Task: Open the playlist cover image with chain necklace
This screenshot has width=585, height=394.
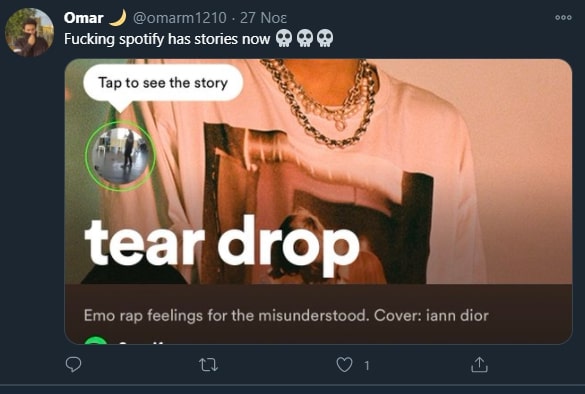Action: (x=318, y=171)
